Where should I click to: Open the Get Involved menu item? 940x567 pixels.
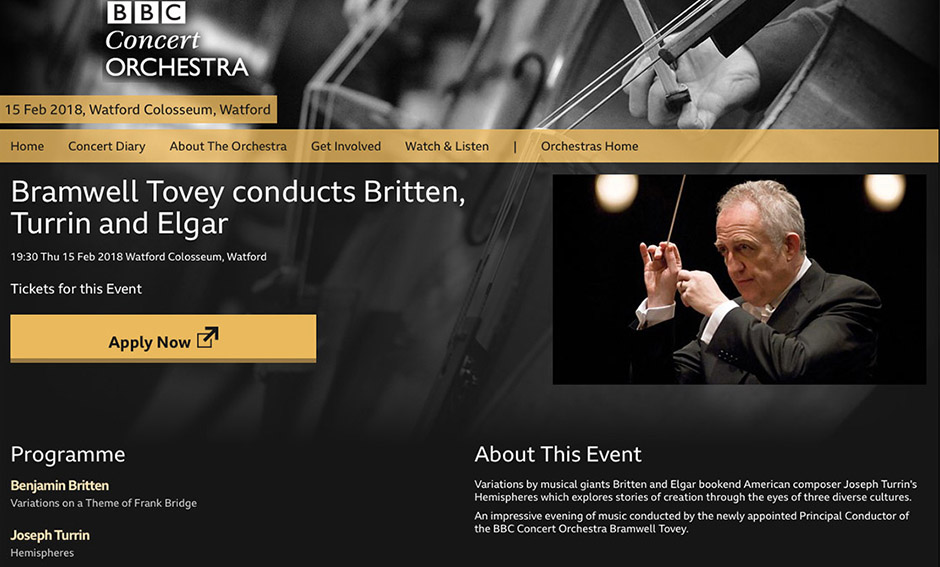[346, 146]
